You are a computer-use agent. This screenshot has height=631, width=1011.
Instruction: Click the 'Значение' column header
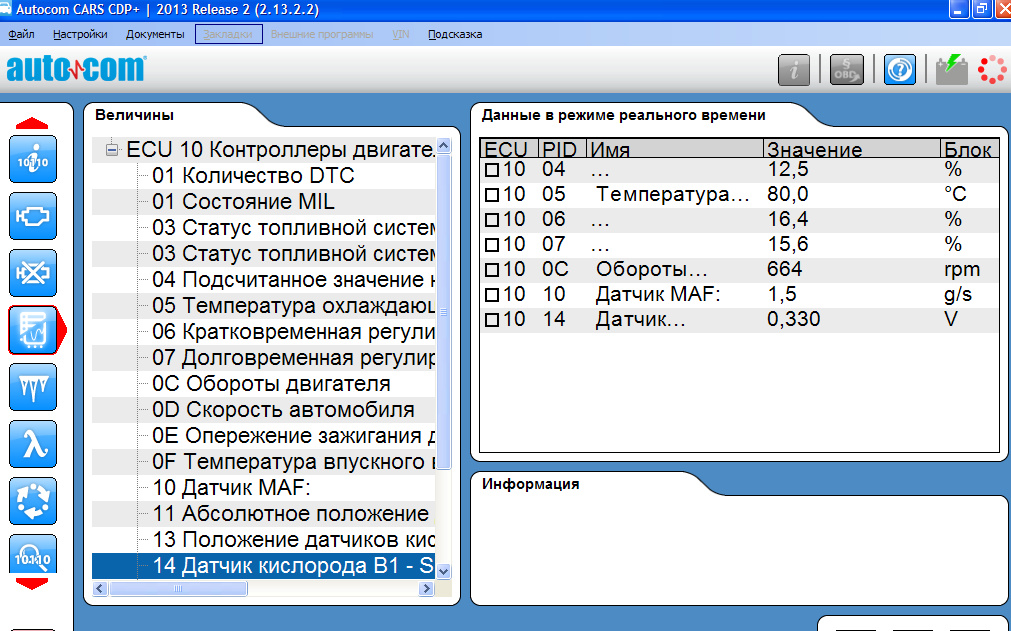click(x=814, y=150)
